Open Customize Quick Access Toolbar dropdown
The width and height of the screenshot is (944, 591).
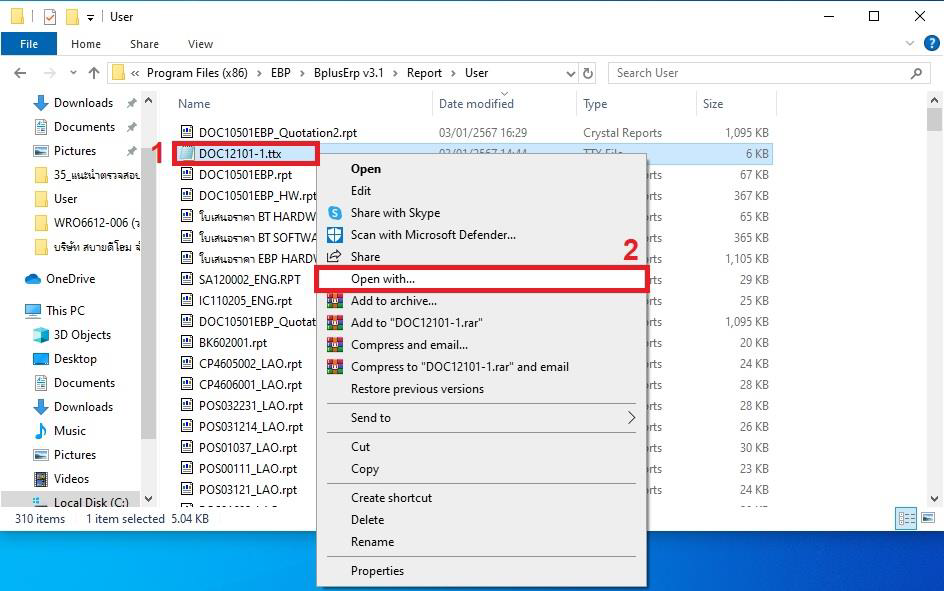coord(90,17)
